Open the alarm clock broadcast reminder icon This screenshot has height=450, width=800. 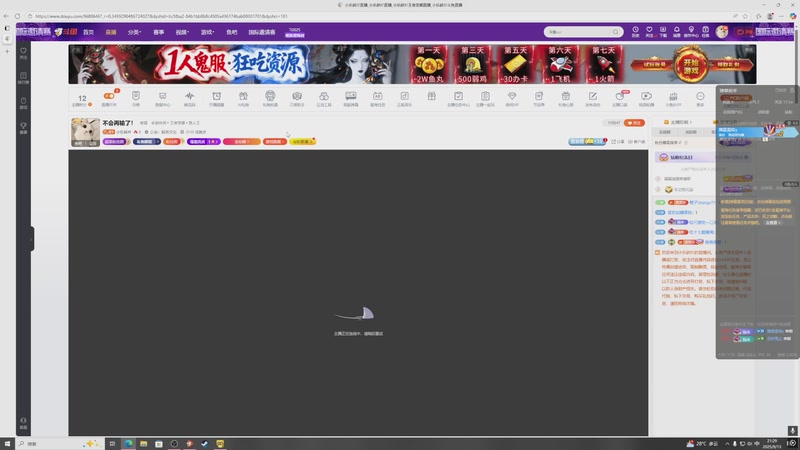[216, 96]
